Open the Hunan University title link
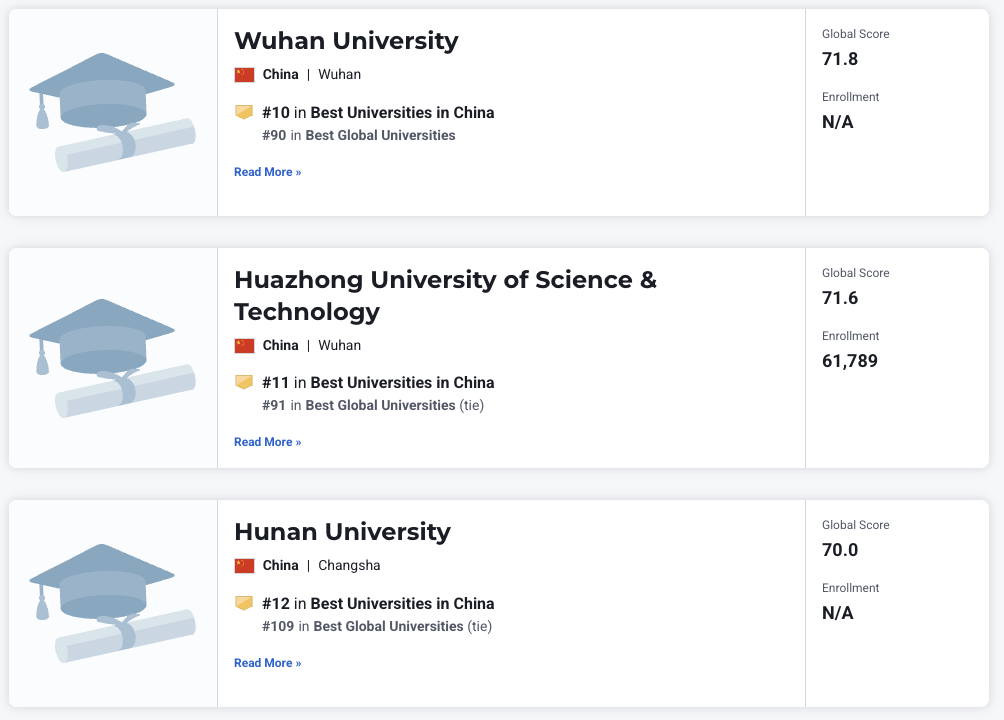The height and width of the screenshot is (720, 1004). pos(342,532)
